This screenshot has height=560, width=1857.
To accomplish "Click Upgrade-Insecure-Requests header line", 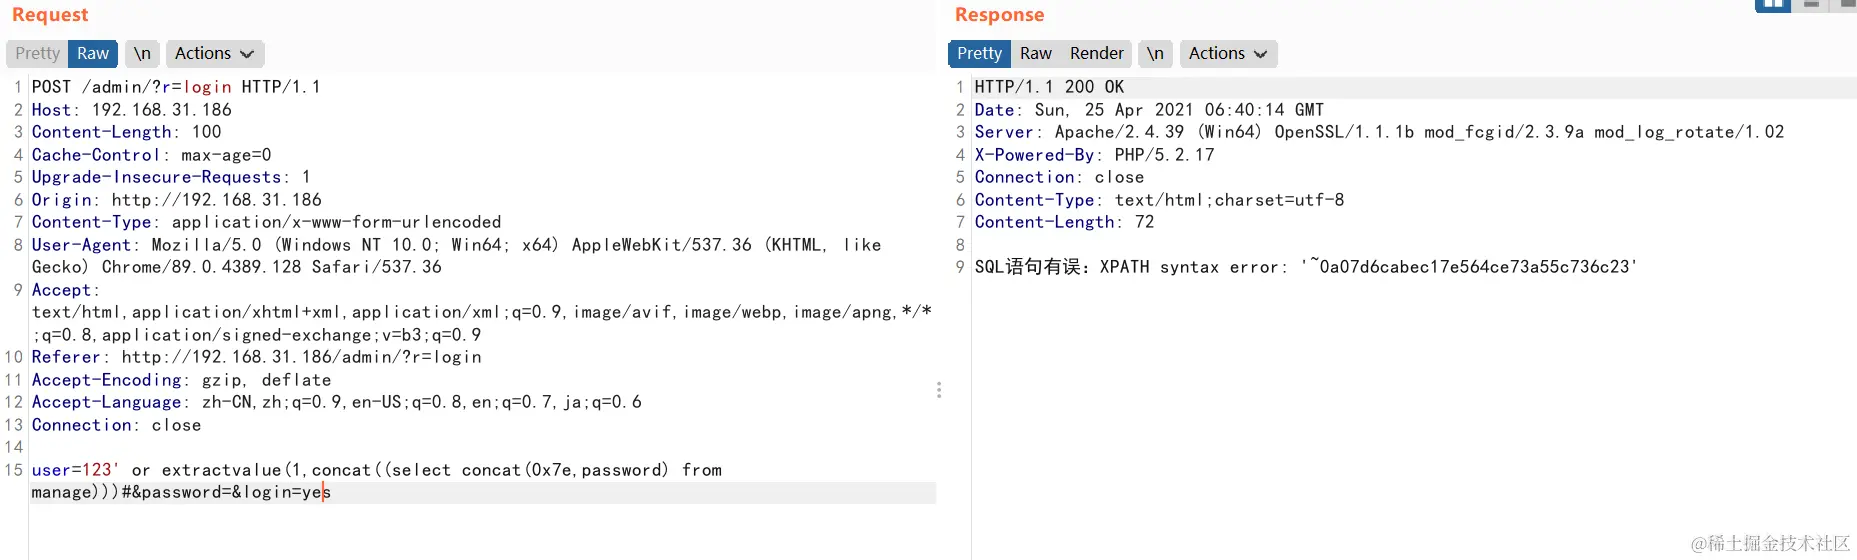I will [171, 177].
